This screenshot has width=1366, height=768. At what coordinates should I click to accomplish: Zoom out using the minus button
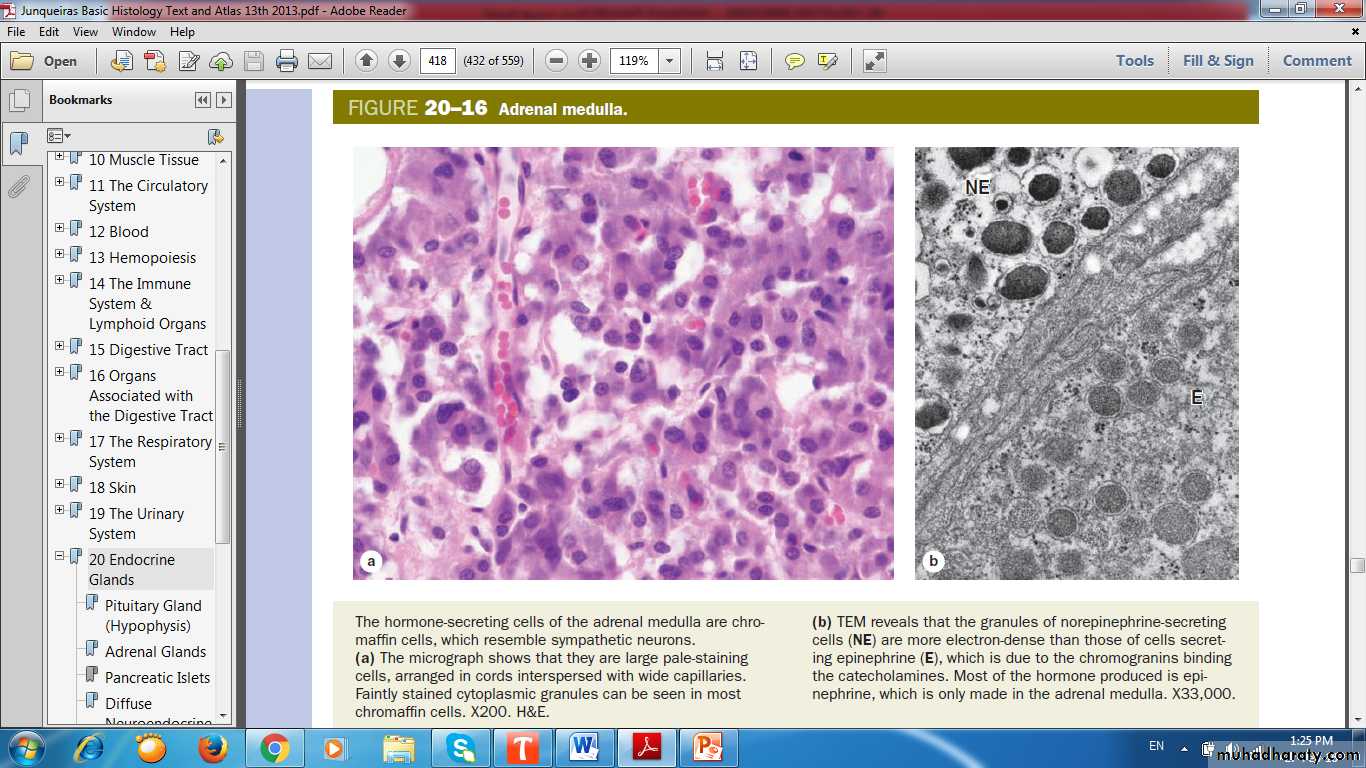pyautogui.click(x=557, y=61)
